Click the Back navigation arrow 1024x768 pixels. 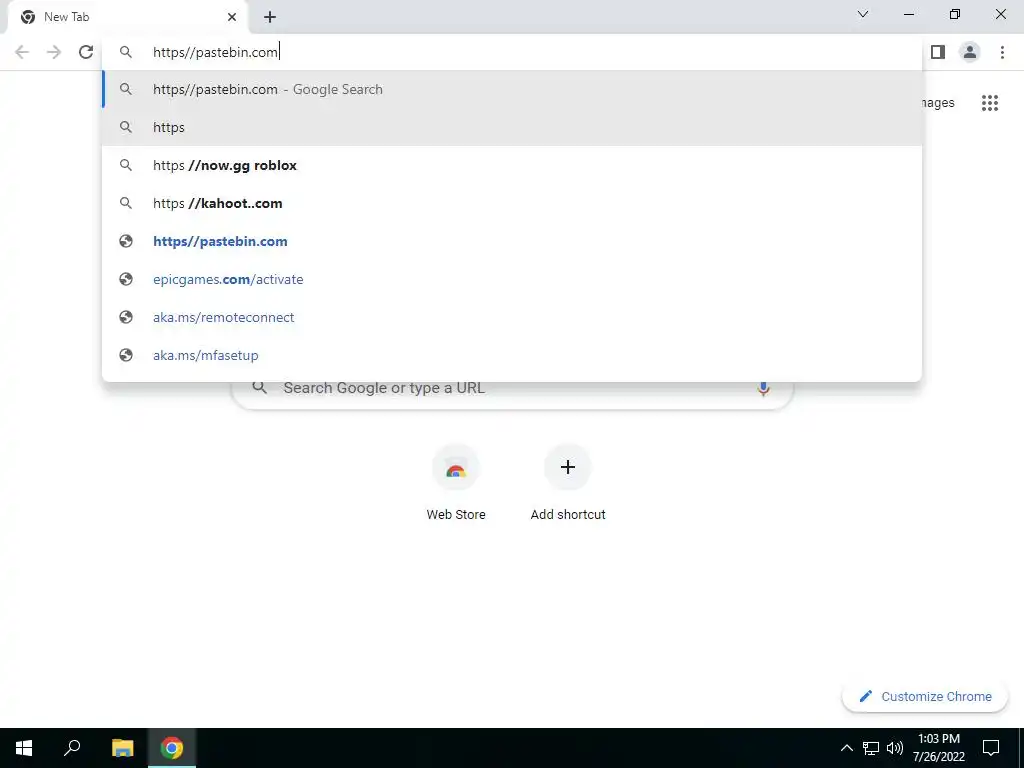click(x=22, y=52)
